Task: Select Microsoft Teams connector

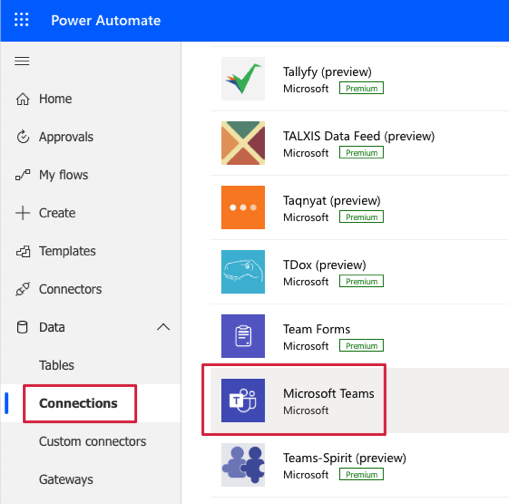Action: (x=329, y=393)
